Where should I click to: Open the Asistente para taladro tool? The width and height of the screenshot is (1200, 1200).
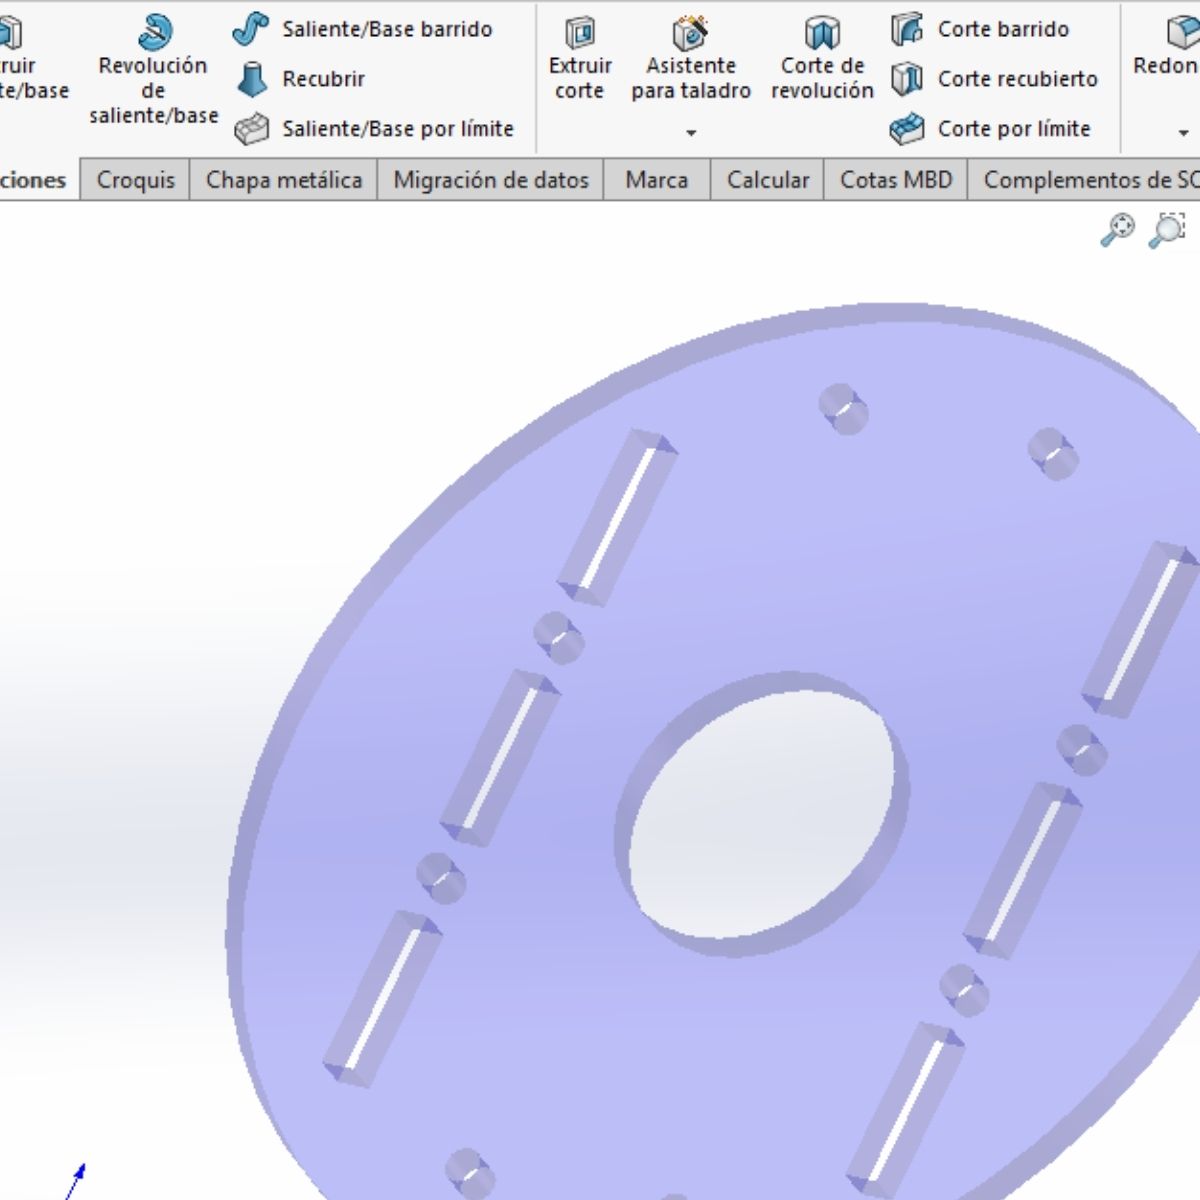(690, 33)
